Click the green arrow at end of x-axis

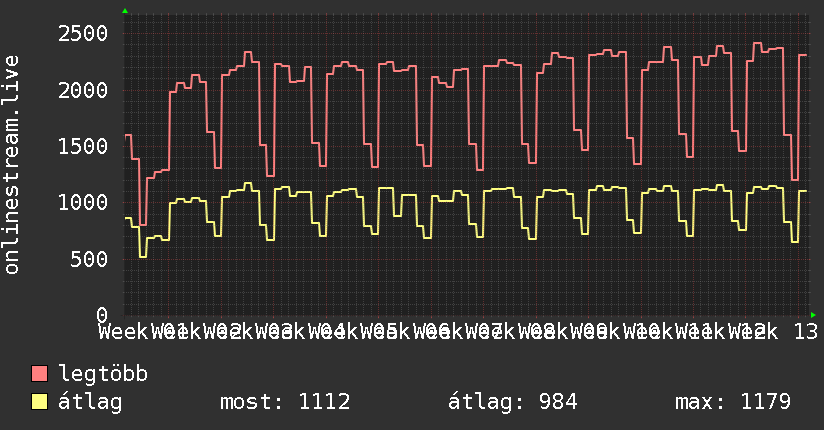click(x=813, y=315)
